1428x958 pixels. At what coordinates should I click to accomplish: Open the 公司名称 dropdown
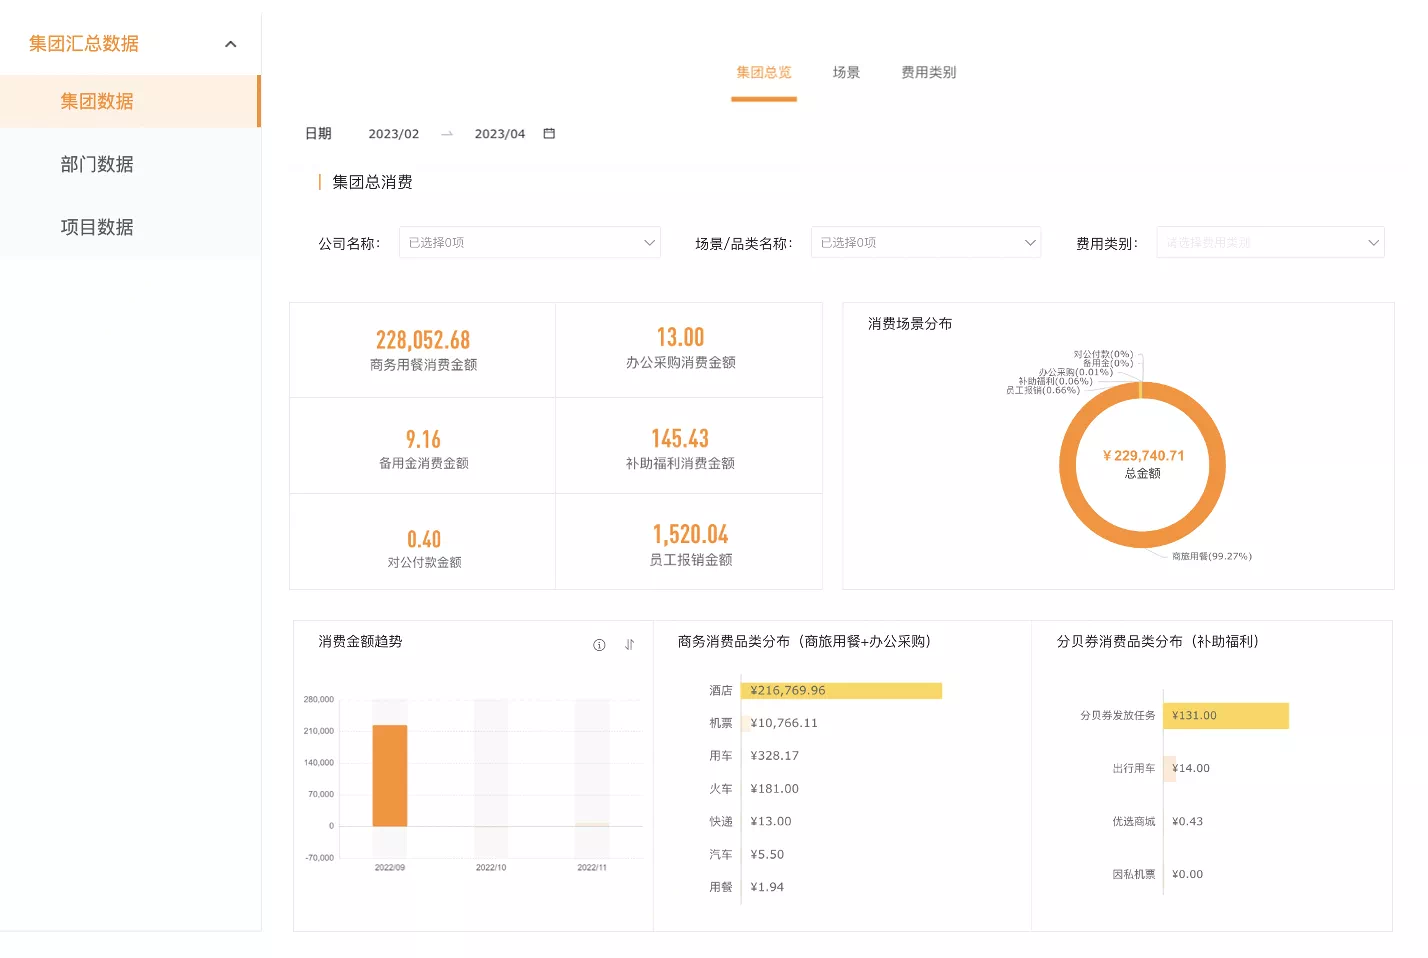click(529, 243)
